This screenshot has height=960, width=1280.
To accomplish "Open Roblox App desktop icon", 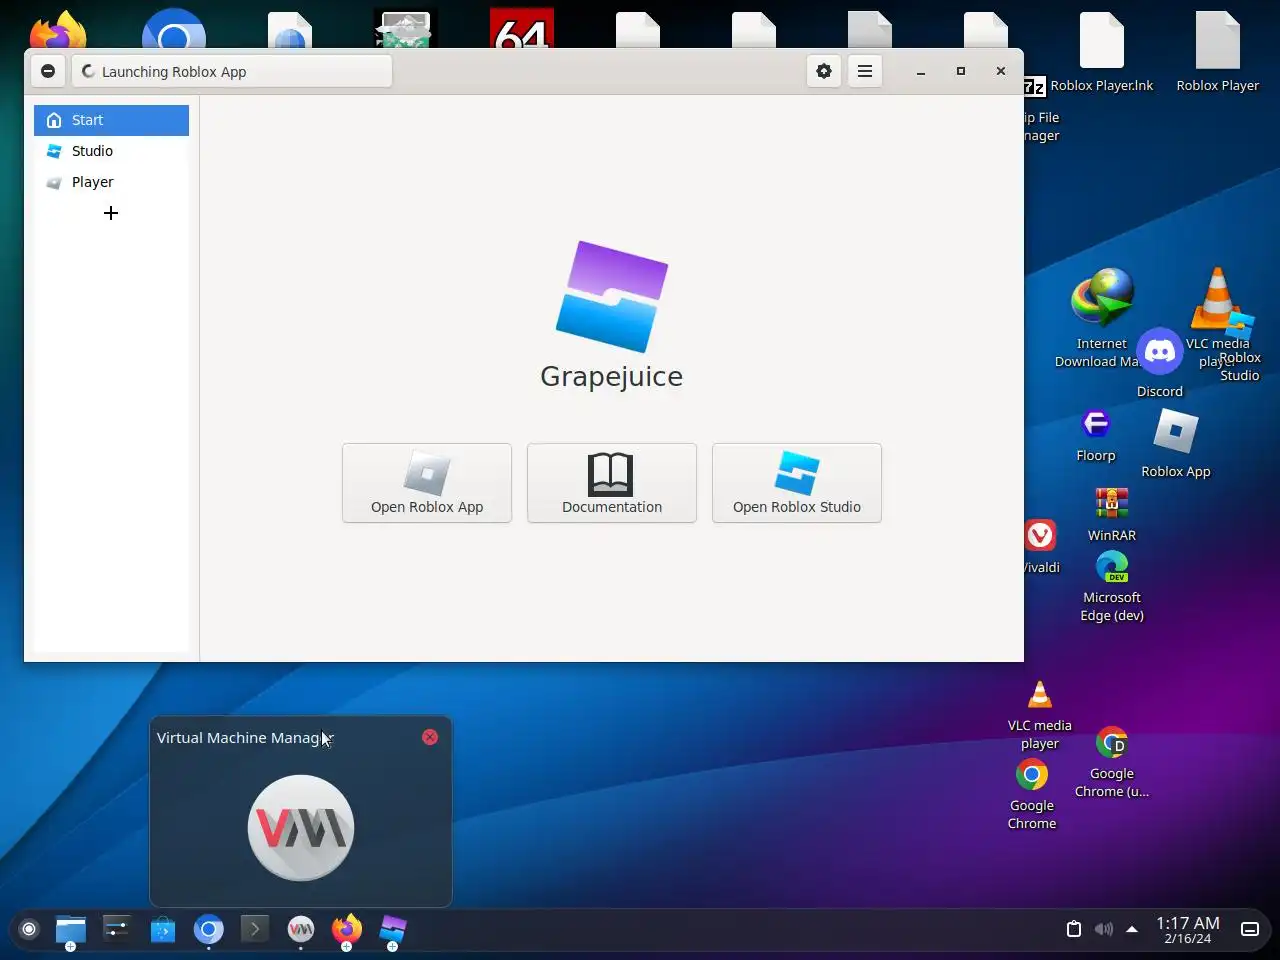I will coord(1176,444).
